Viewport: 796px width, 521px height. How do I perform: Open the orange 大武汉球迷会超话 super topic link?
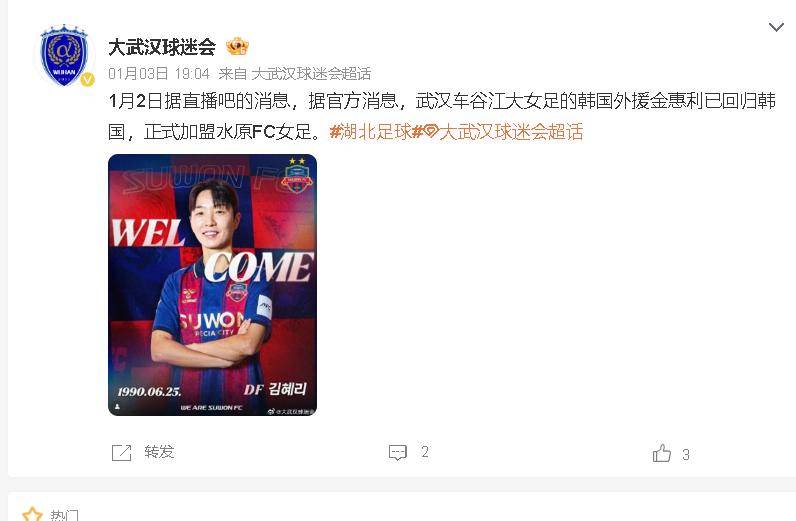511,132
